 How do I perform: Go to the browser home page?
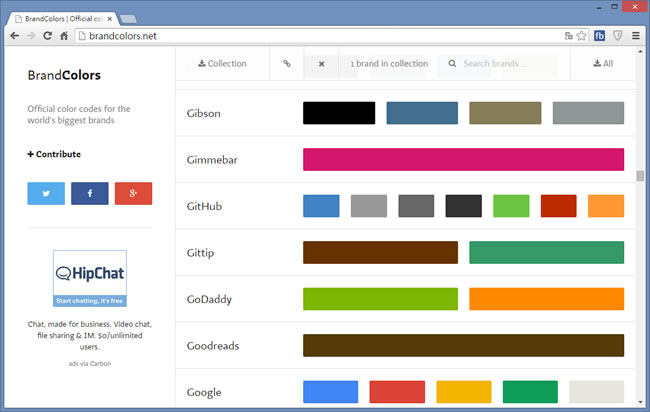click(x=64, y=36)
